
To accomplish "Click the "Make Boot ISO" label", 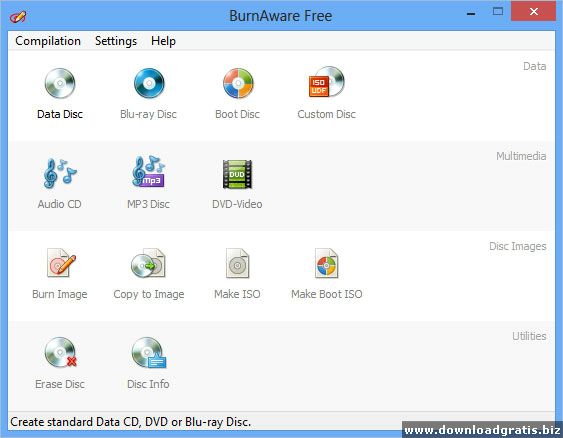I will (x=327, y=294).
